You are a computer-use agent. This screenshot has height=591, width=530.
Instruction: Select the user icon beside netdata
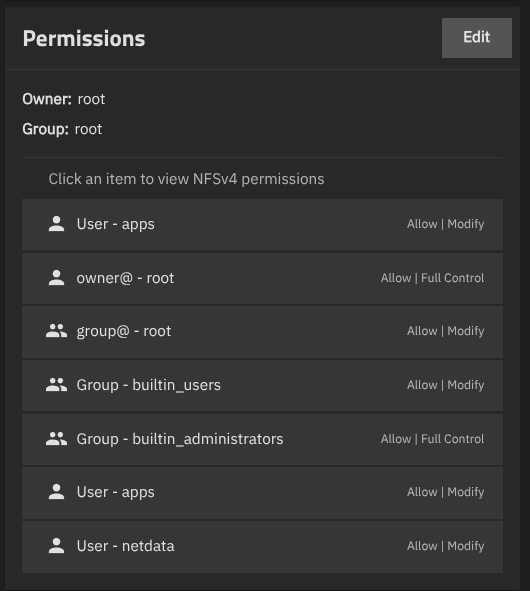point(57,546)
